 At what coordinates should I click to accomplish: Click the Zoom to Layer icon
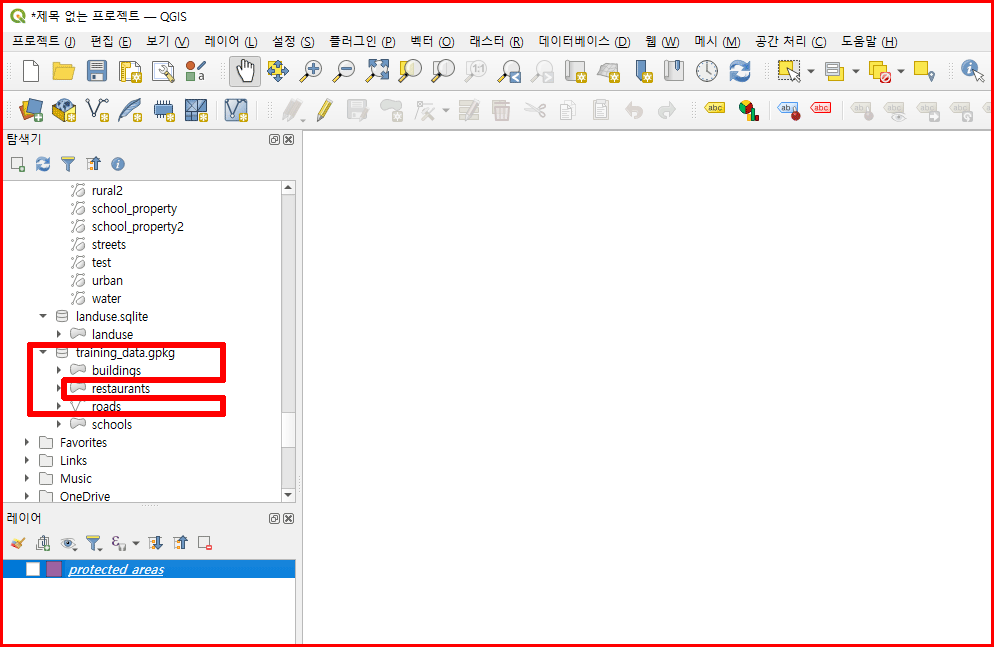443,71
